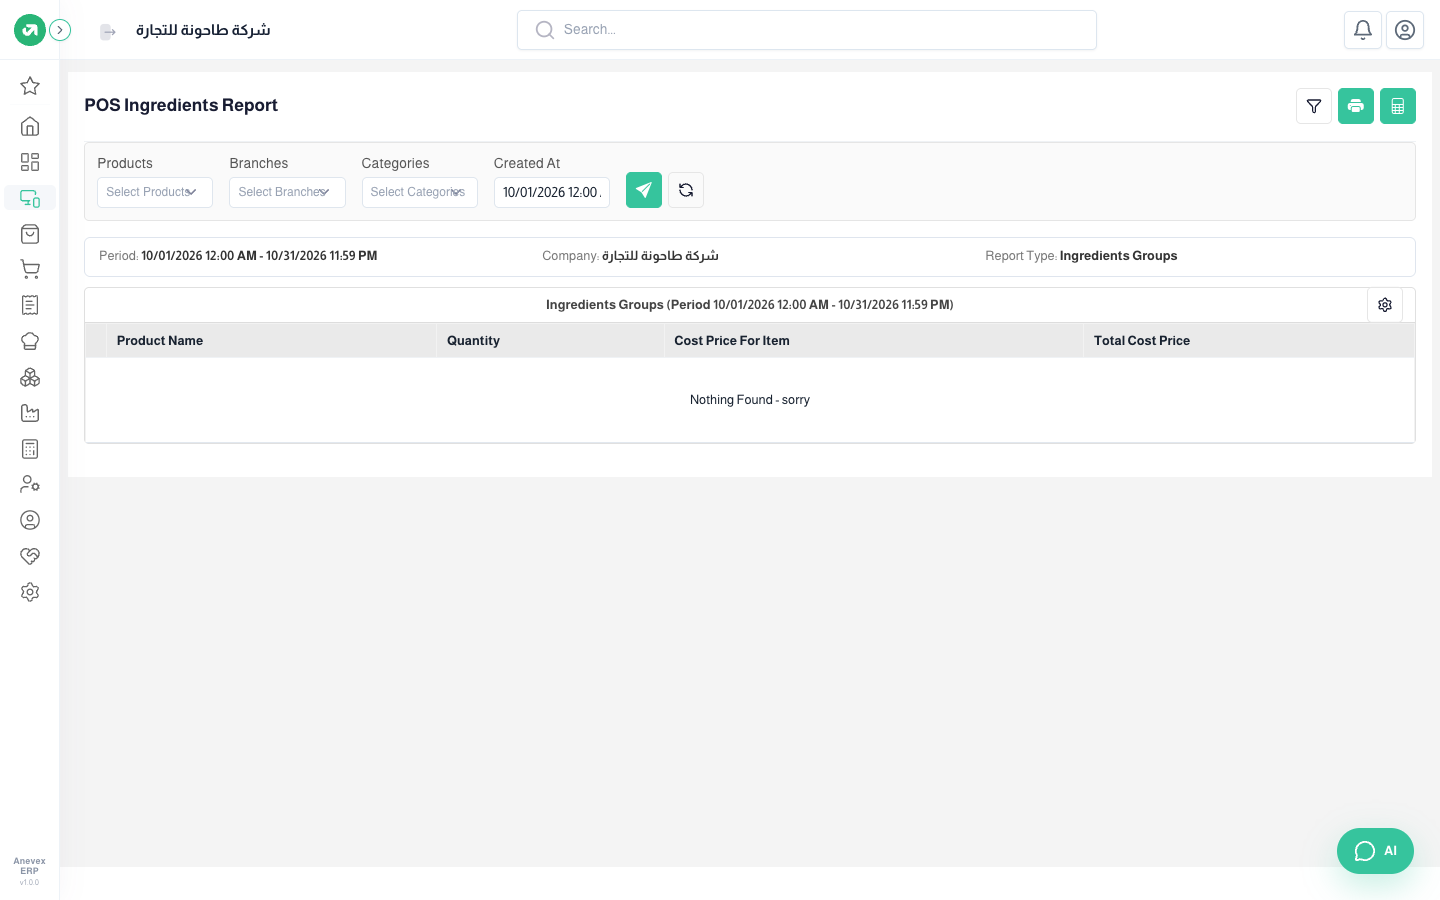This screenshot has height=900, width=1440.
Task: Open the handshake heart icon in sidebar
Action: click(30, 556)
